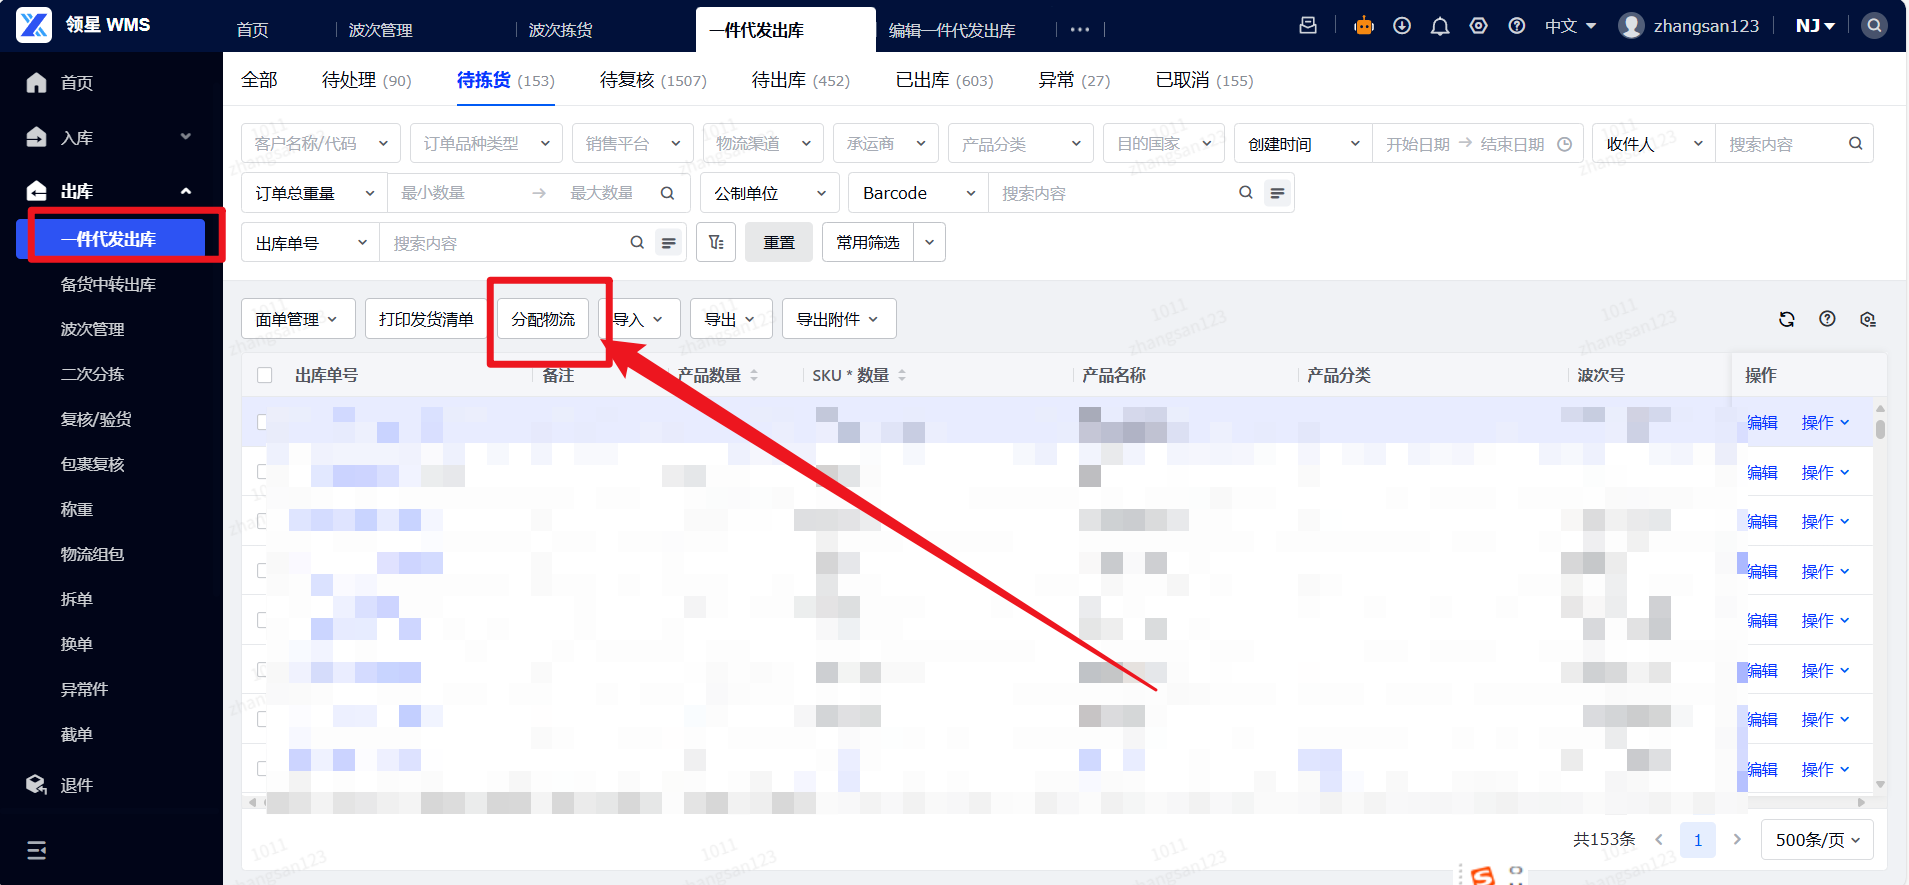Open the 承运商 dropdown
Screen dimensions: 1909x885
[x=886, y=144]
